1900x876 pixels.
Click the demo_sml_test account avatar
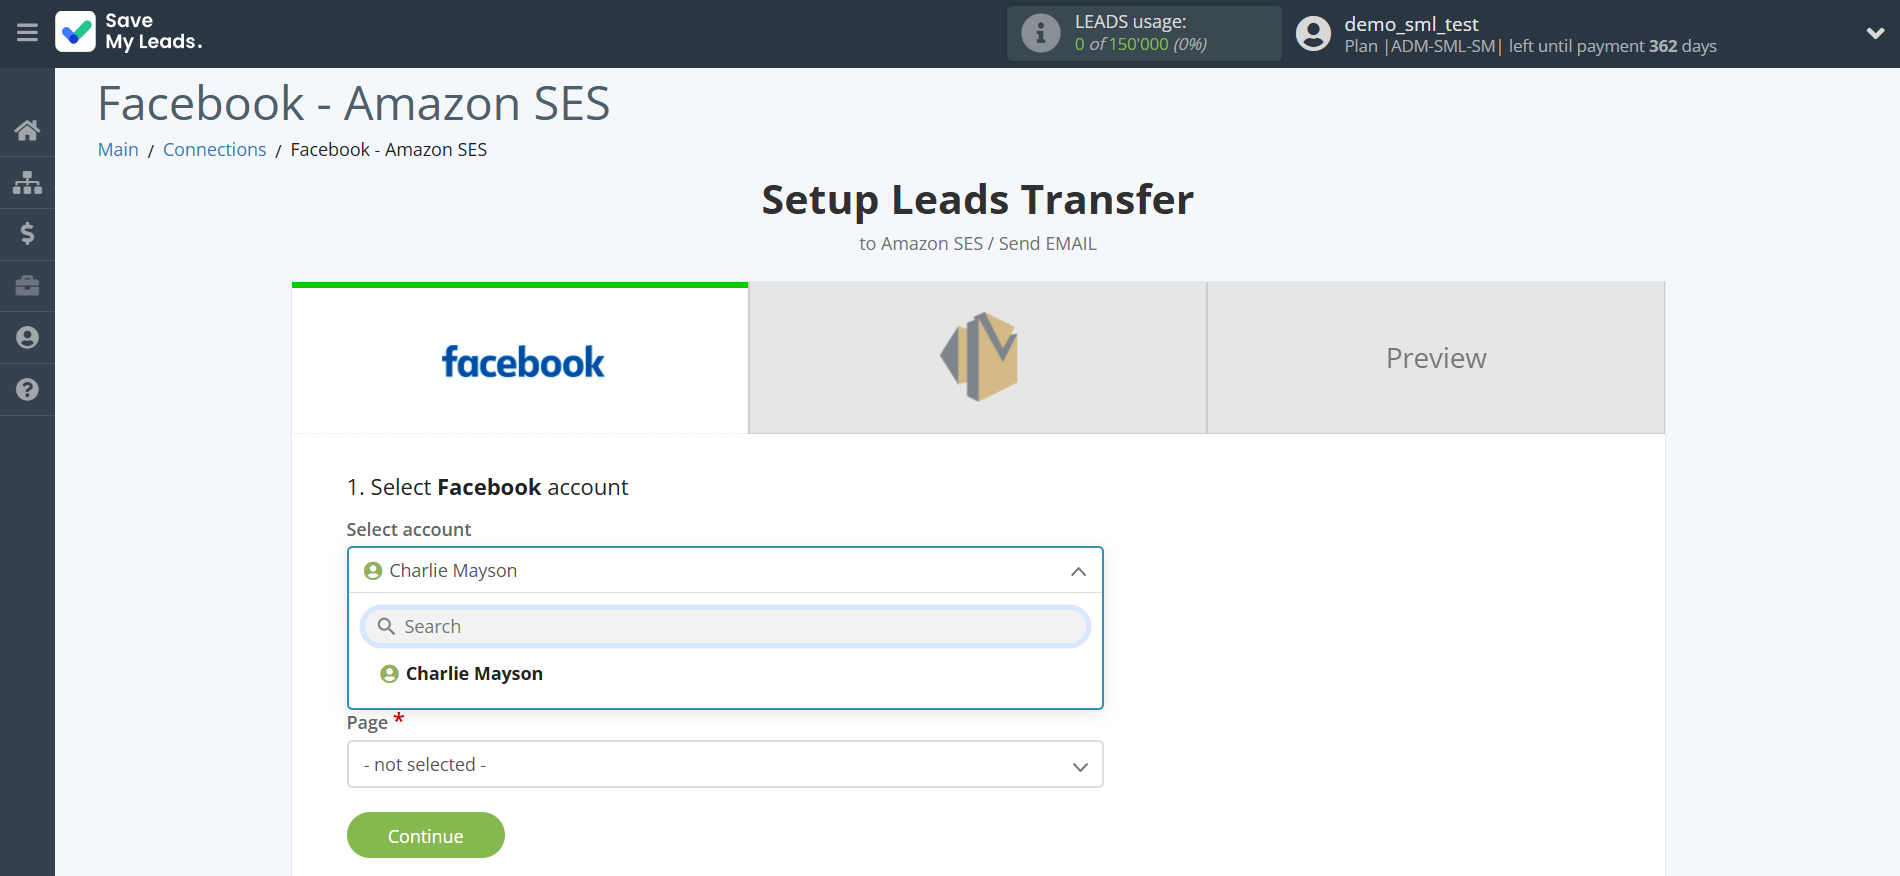(1313, 34)
